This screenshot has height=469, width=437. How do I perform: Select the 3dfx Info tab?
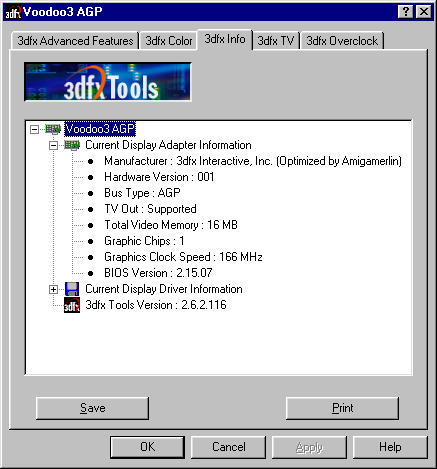click(x=225, y=39)
